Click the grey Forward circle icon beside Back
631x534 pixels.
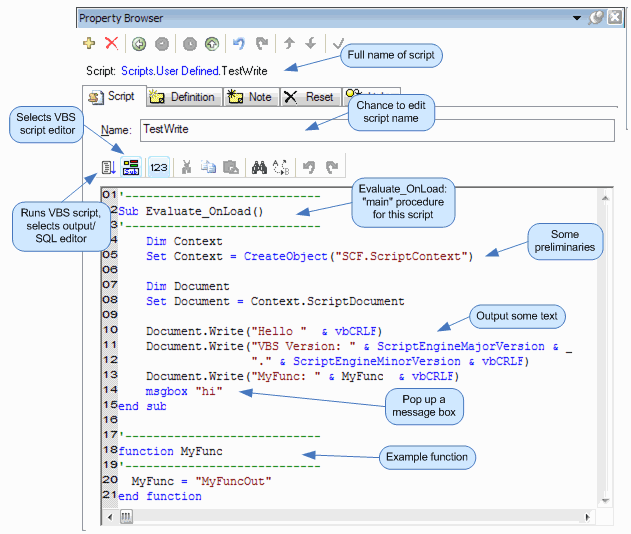(x=162, y=44)
